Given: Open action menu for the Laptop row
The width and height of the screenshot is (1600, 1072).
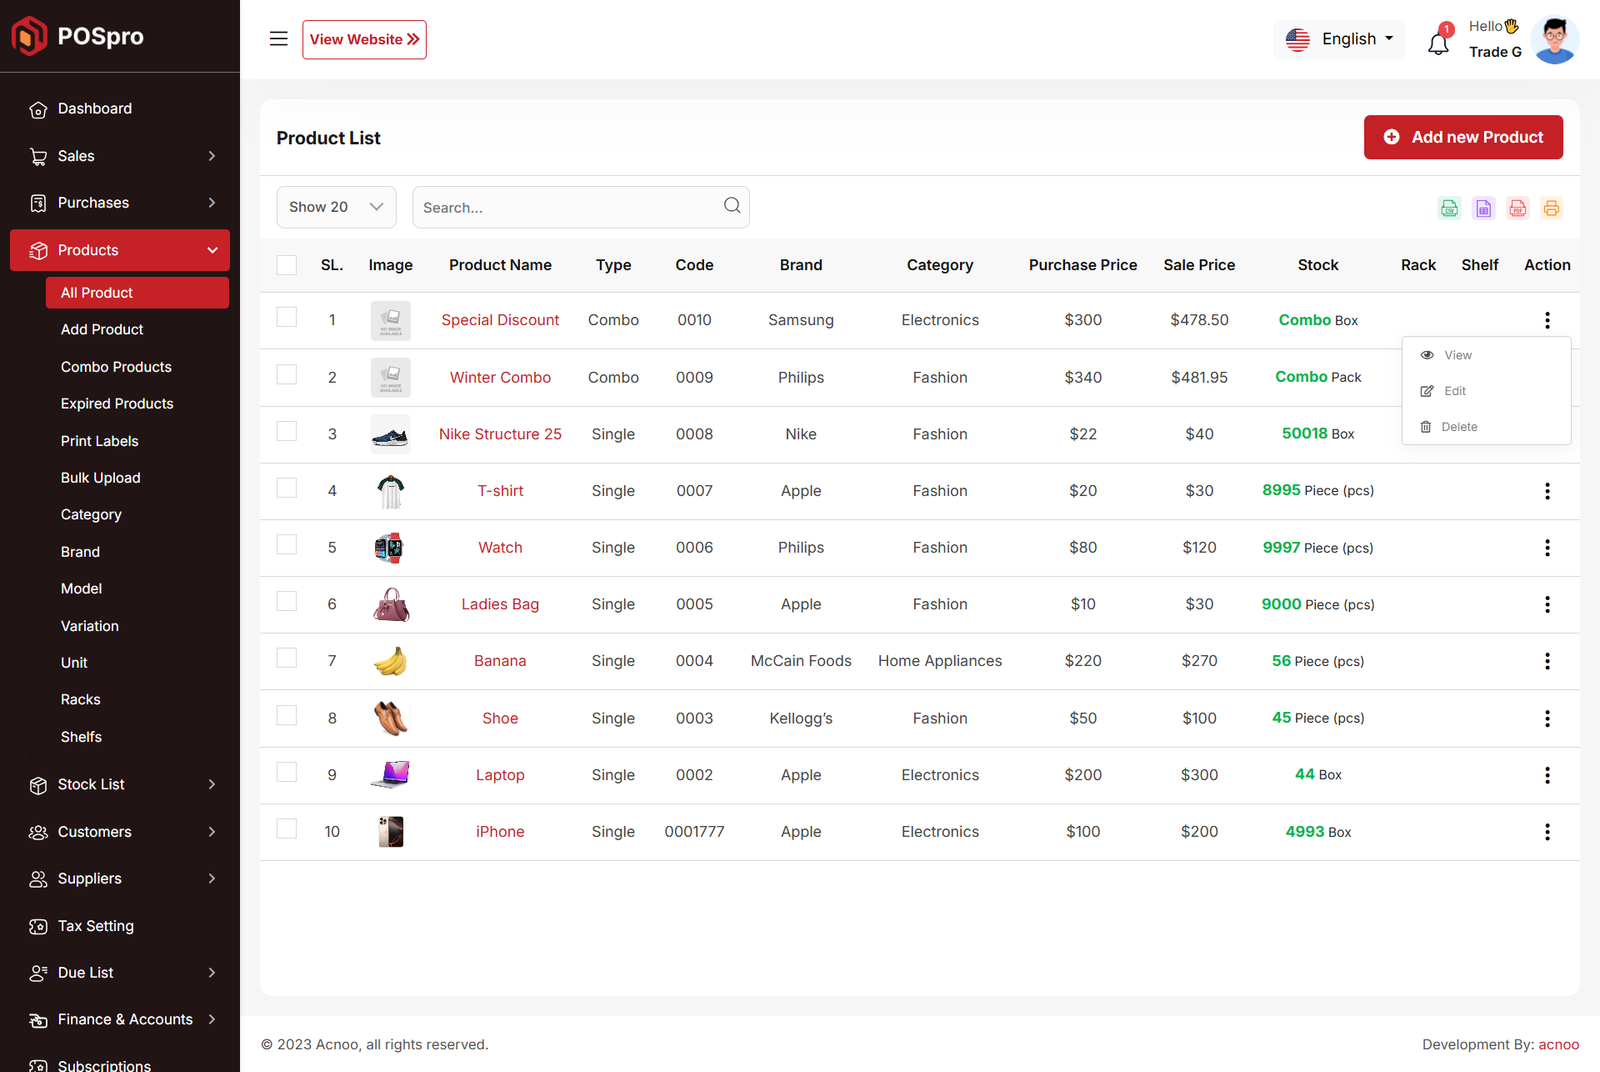Looking at the screenshot, I should coord(1546,775).
